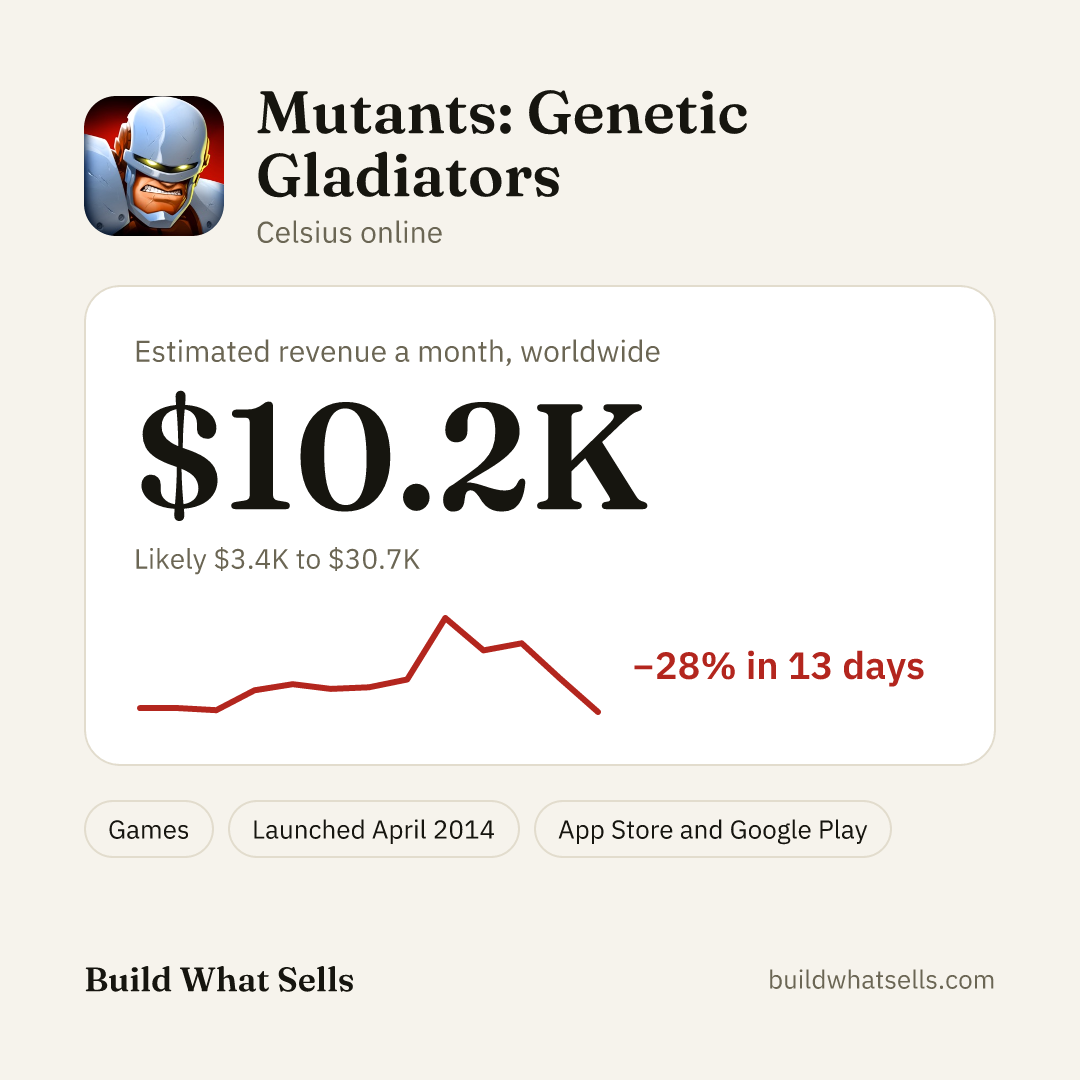Visit the buildwhatsells.com link
The height and width of the screenshot is (1080, 1080).
point(881,979)
